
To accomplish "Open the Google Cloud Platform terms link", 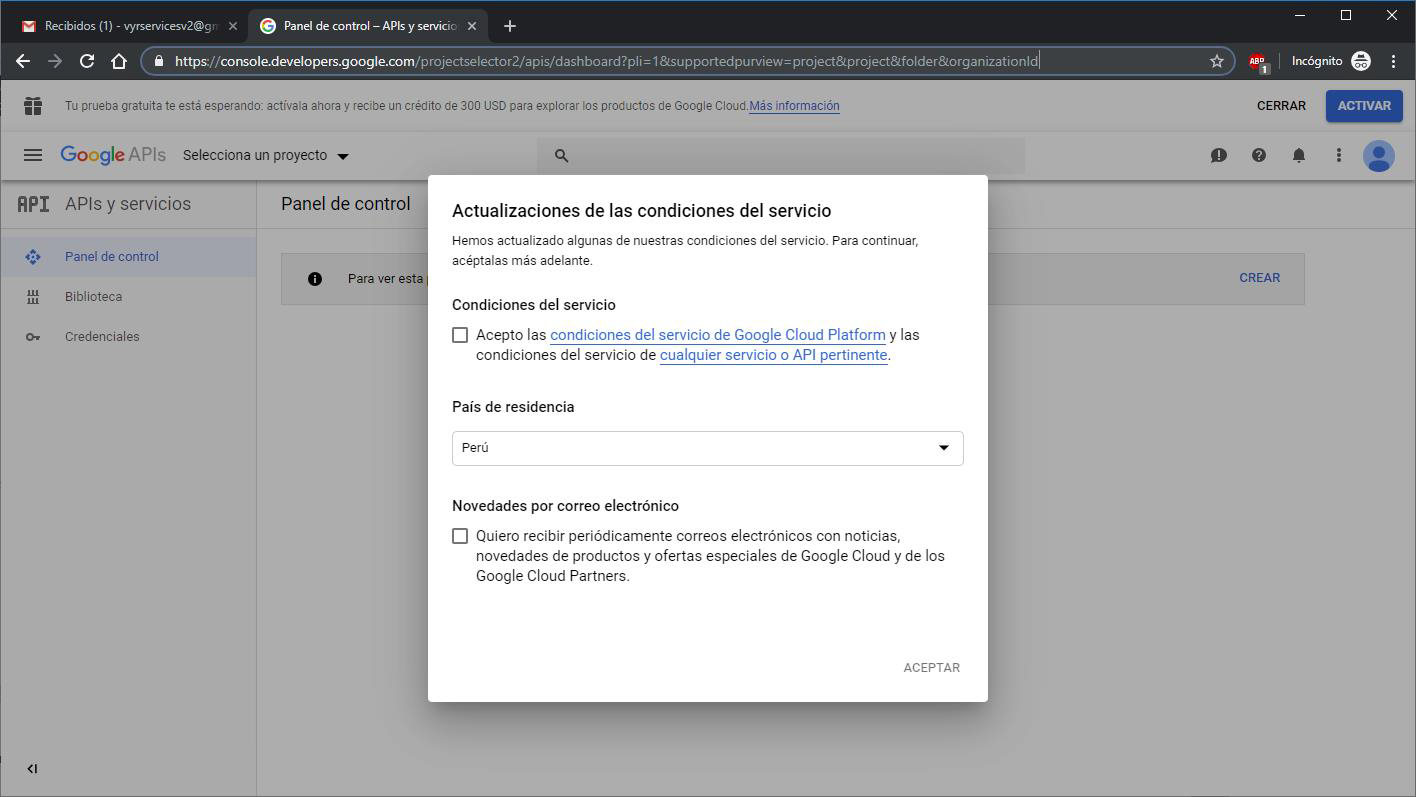I will [x=717, y=335].
